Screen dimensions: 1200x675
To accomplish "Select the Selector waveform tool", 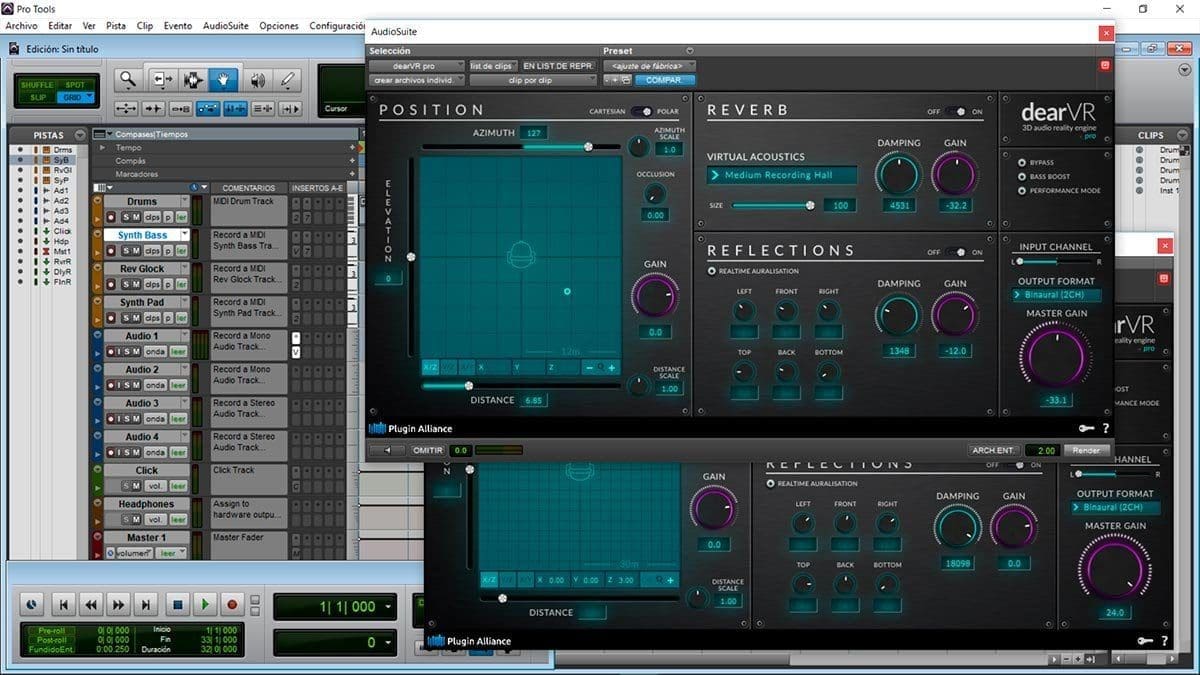I will 191,80.
